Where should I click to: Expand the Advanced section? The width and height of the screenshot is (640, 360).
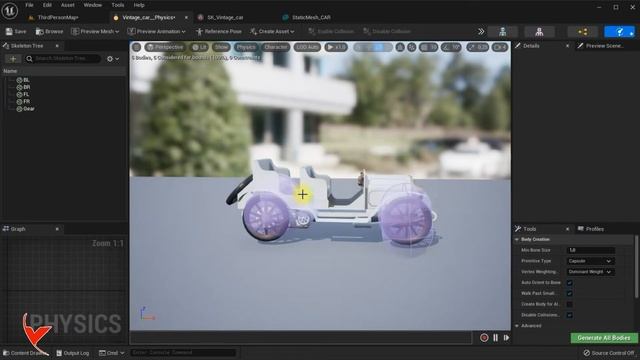pos(517,326)
